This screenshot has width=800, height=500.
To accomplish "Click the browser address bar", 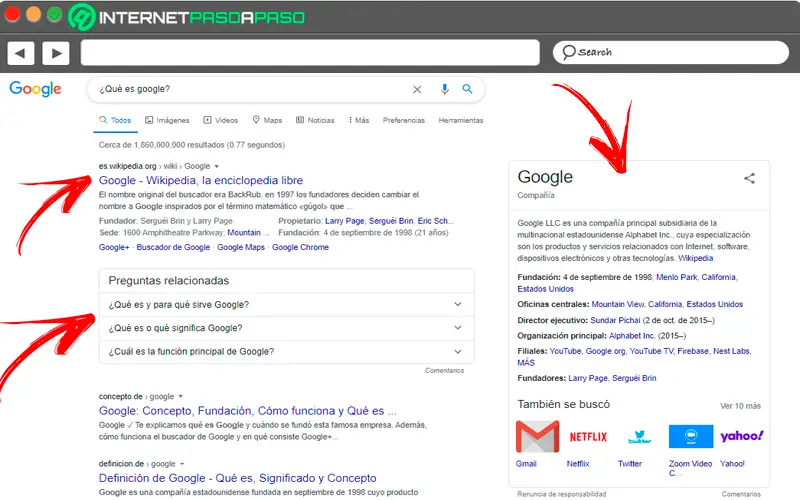I will tap(310, 53).
